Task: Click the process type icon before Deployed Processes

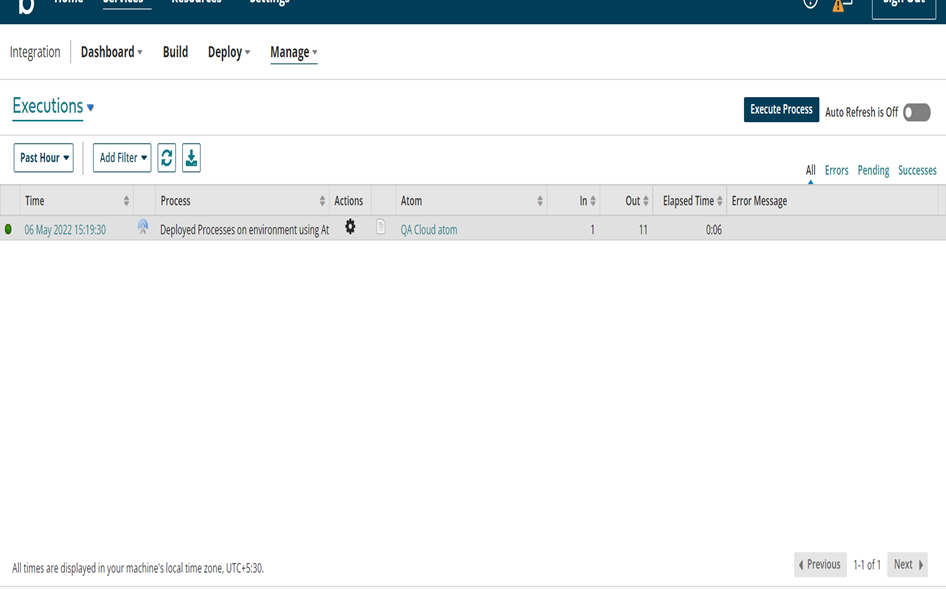Action: coord(143,228)
